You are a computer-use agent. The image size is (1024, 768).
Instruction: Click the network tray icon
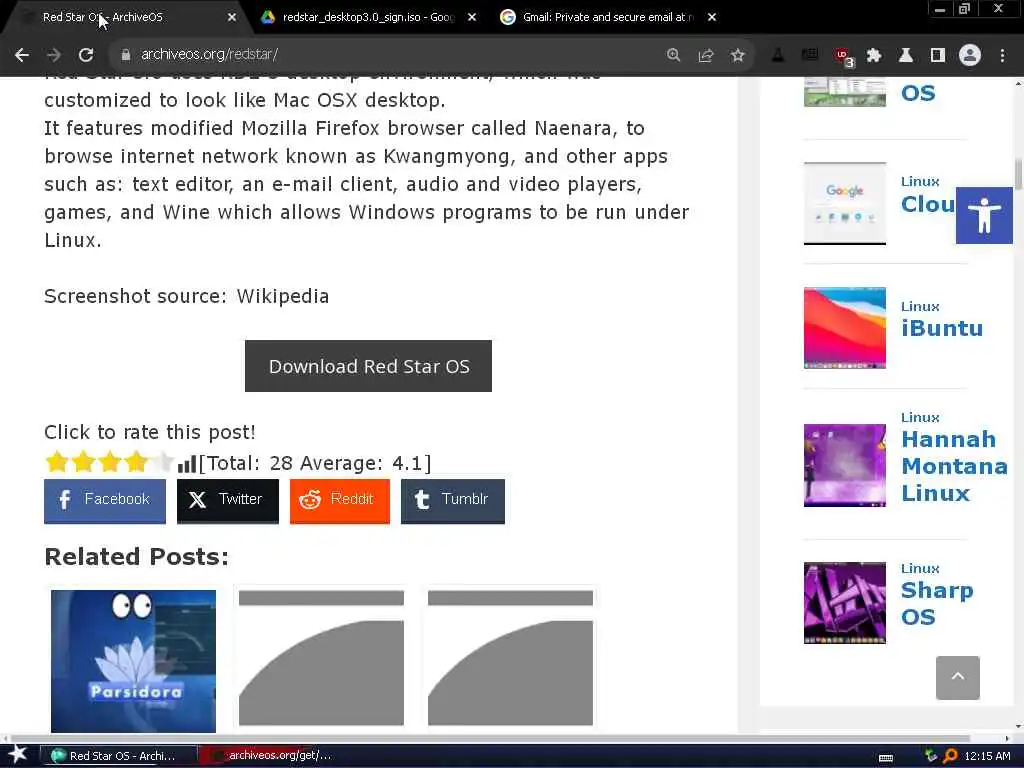[x=931, y=756]
